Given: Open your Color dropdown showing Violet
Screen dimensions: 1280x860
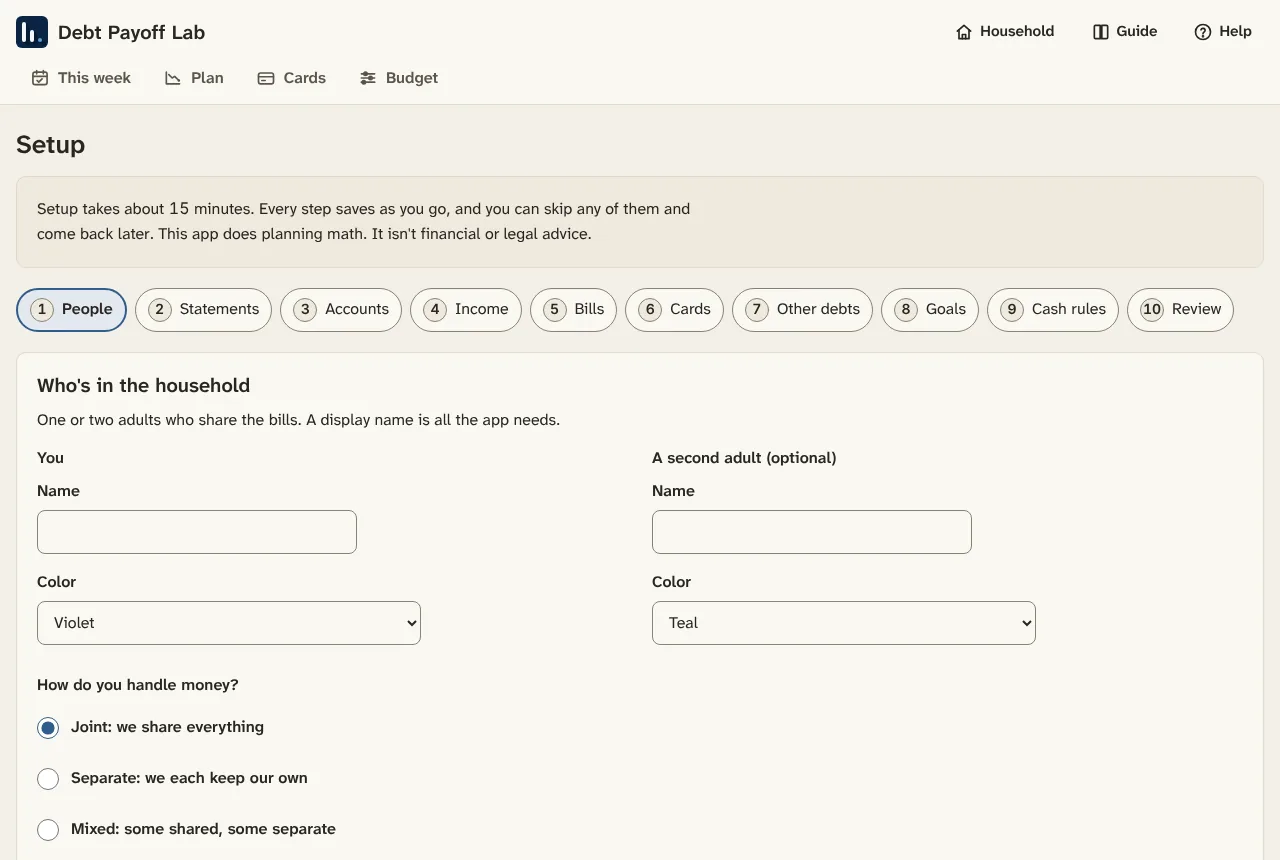Looking at the screenshot, I should (x=229, y=623).
